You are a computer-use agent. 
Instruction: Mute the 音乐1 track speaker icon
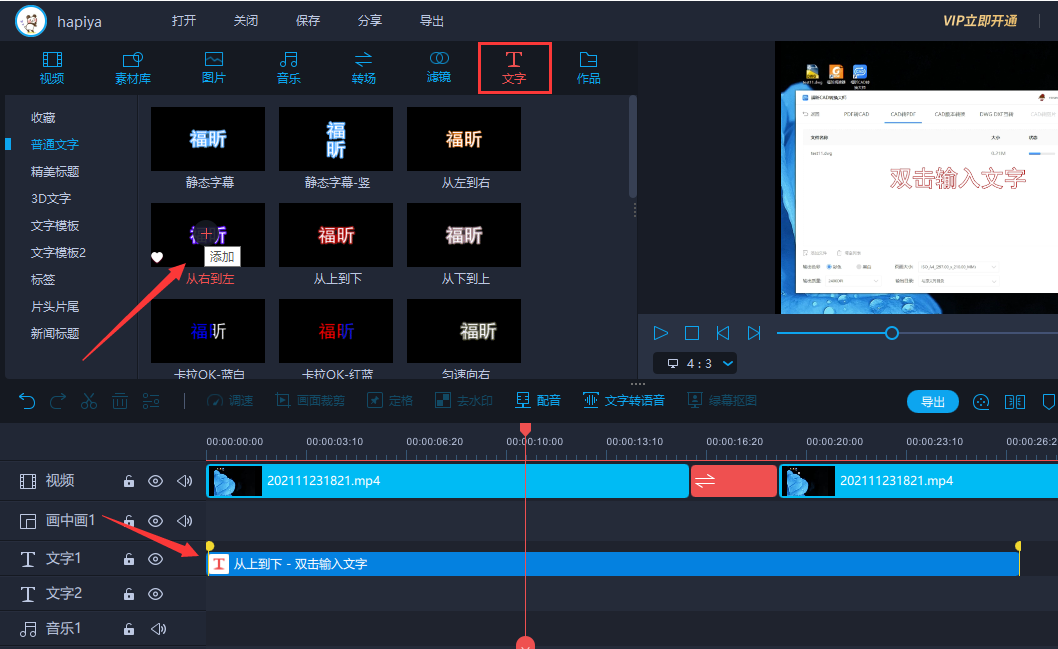tap(156, 628)
